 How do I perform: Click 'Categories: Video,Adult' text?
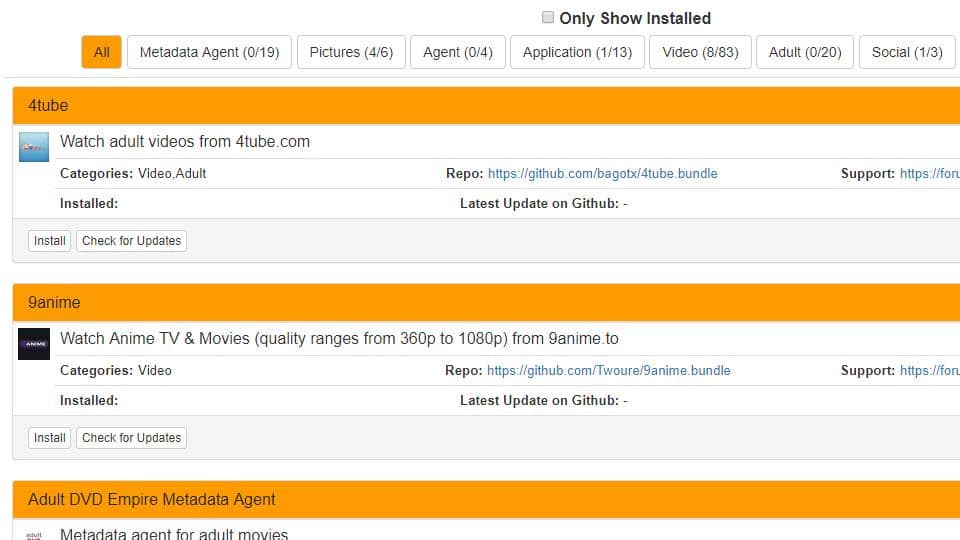point(133,173)
